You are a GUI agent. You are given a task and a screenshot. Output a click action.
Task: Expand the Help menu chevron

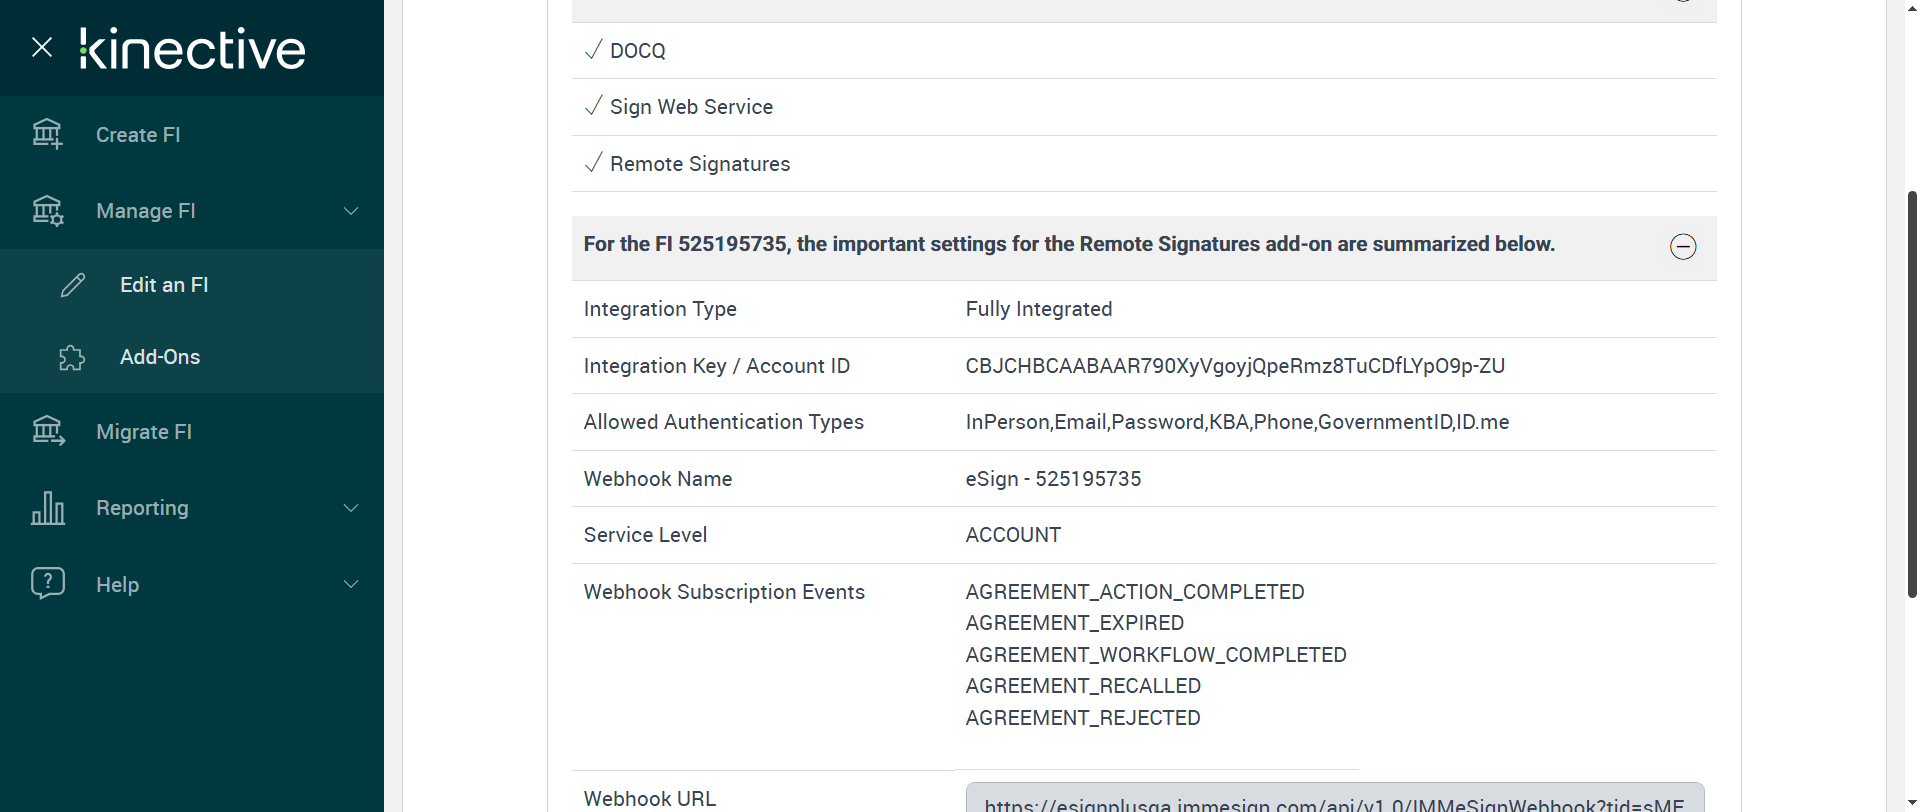coord(351,584)
